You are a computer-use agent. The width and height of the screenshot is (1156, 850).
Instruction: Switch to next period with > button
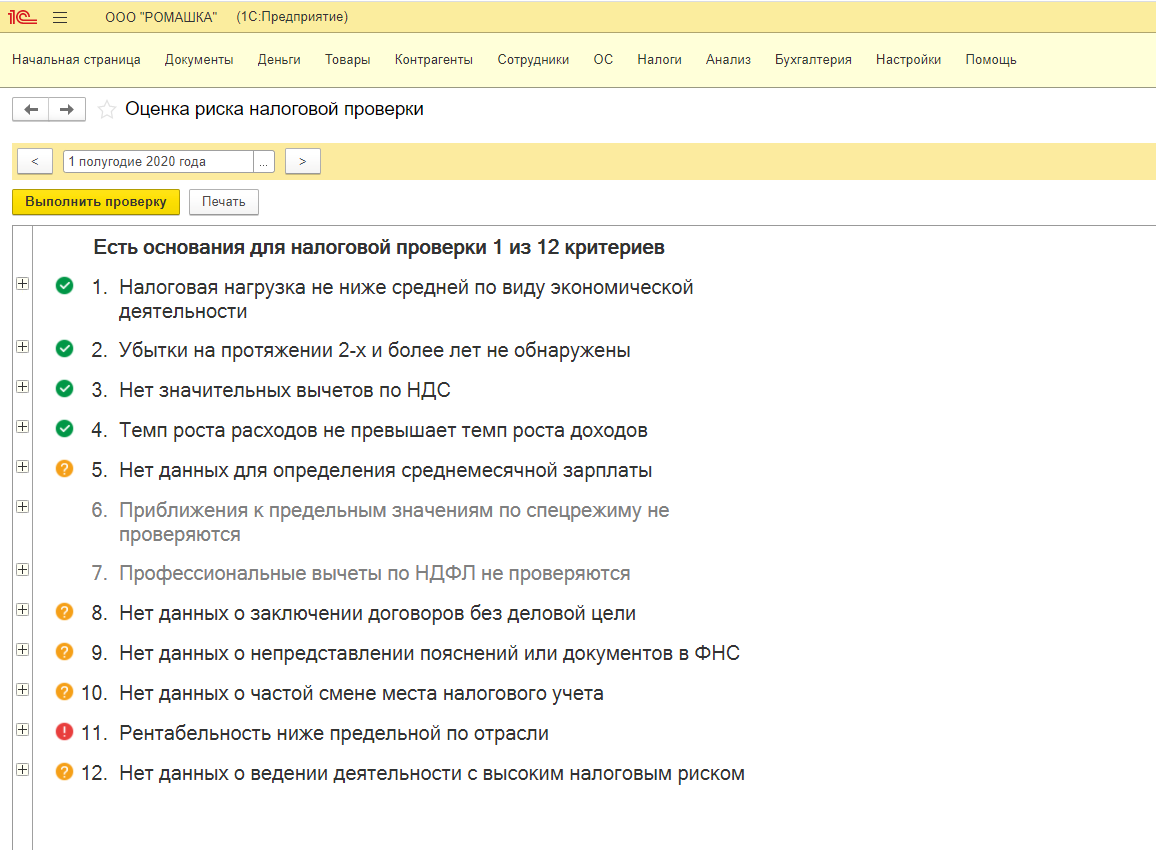[x=302, y=161]
